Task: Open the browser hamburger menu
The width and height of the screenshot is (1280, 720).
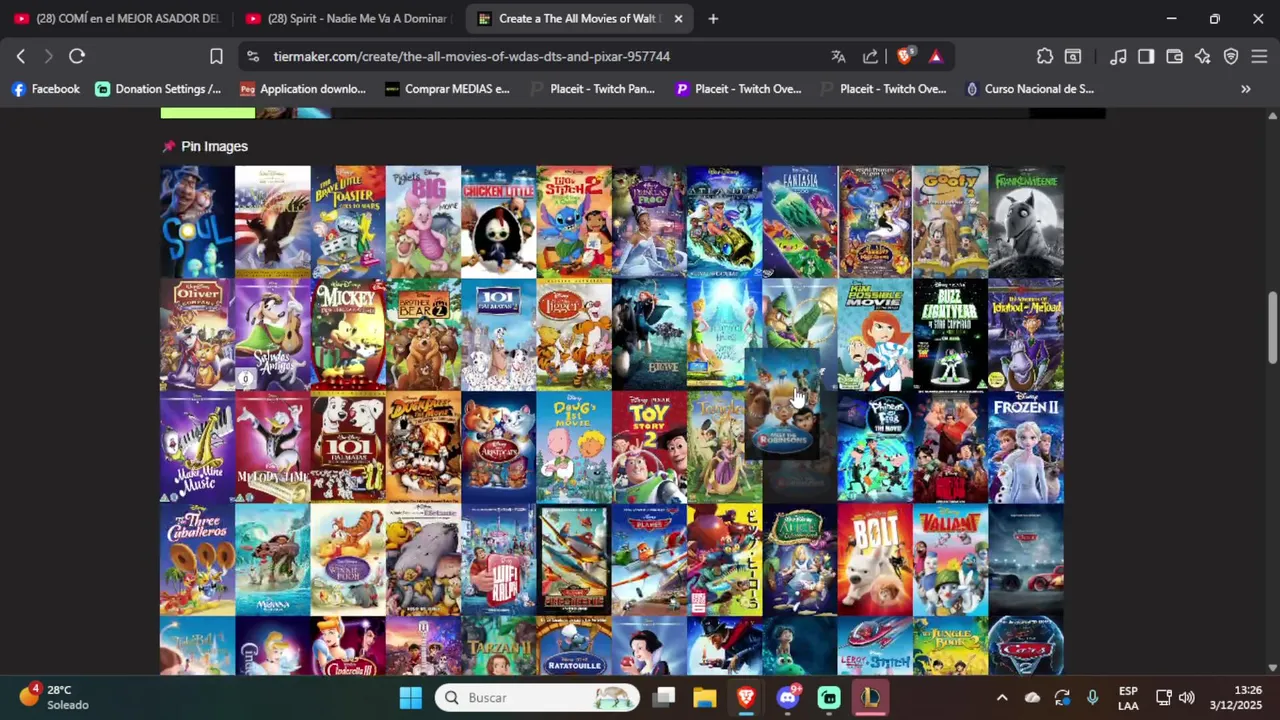Action: [x=1259, y=57]
